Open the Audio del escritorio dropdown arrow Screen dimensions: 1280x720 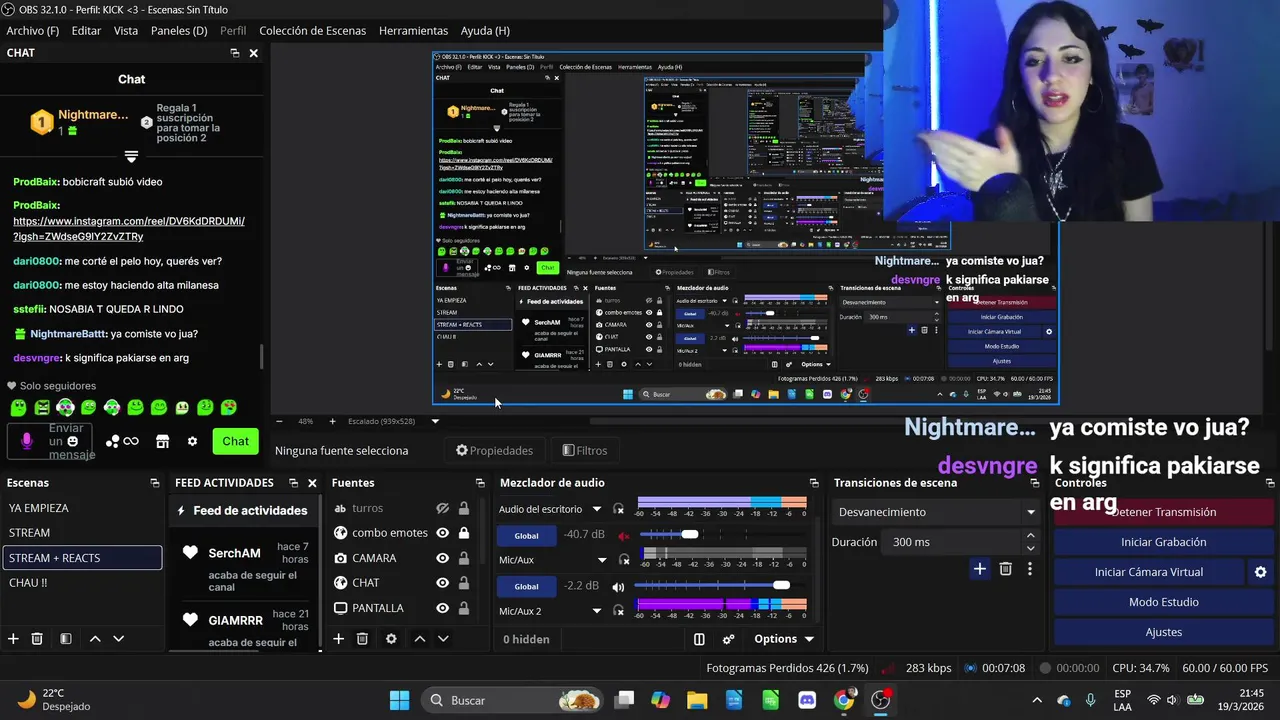point(597,509)
